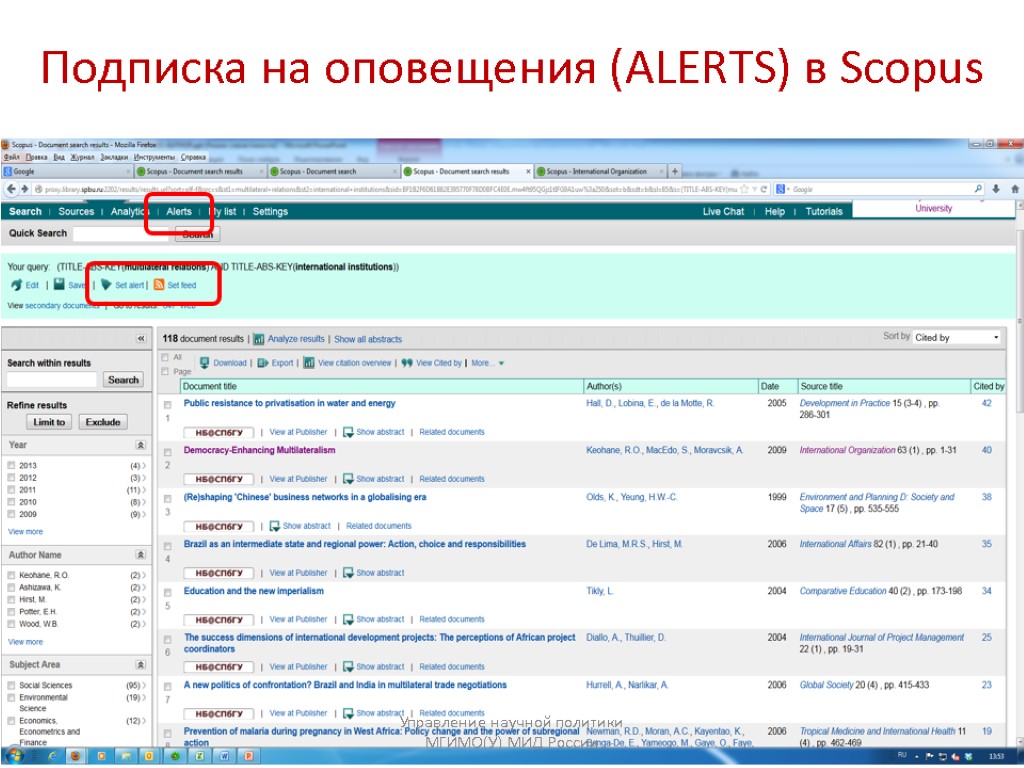1024x768 pixels.
Task: Click Show abstract icon for Public resistance article
Action: click(348, 432)
